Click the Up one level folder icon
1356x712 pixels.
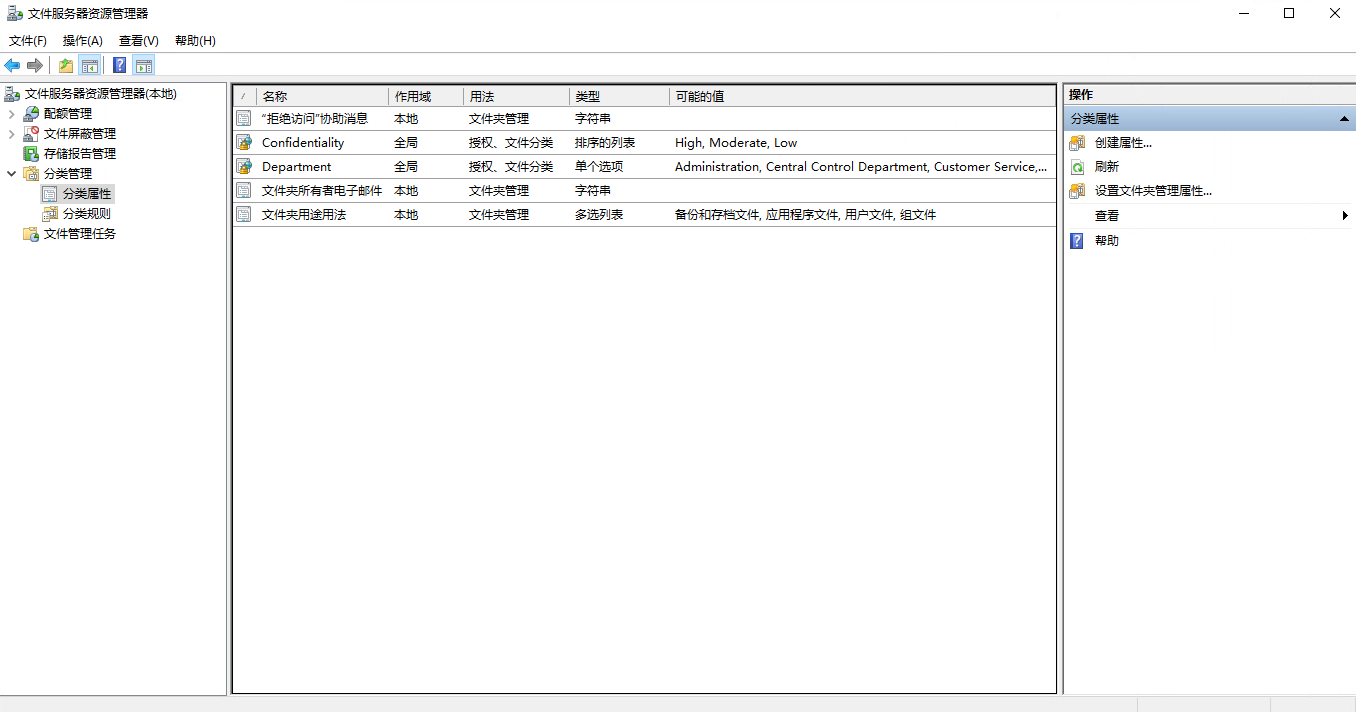click(x=66, y=65)
